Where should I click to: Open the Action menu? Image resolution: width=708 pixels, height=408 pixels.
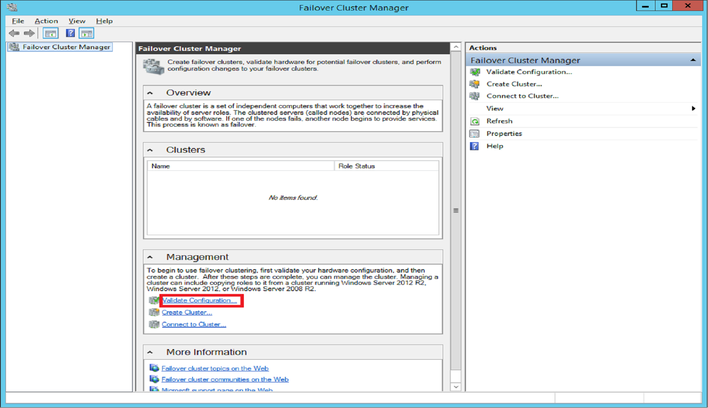click(x=47, y=21)
